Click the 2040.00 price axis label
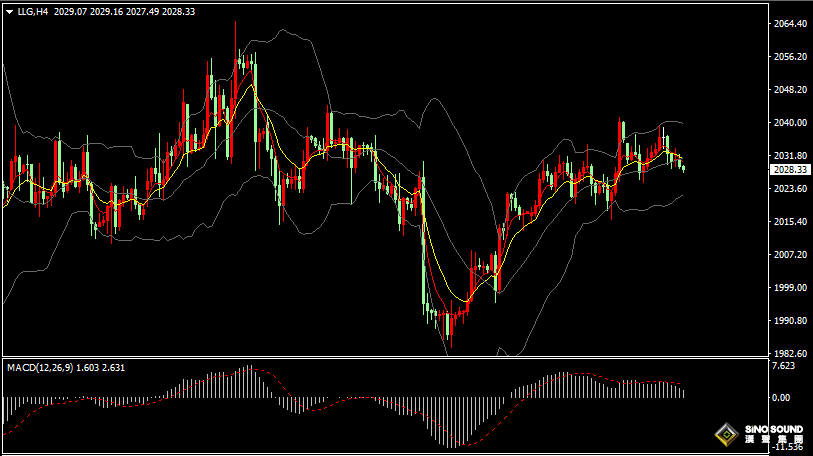Image resolution: width=813 pixels, height=456 pixels. coord(790,122)
